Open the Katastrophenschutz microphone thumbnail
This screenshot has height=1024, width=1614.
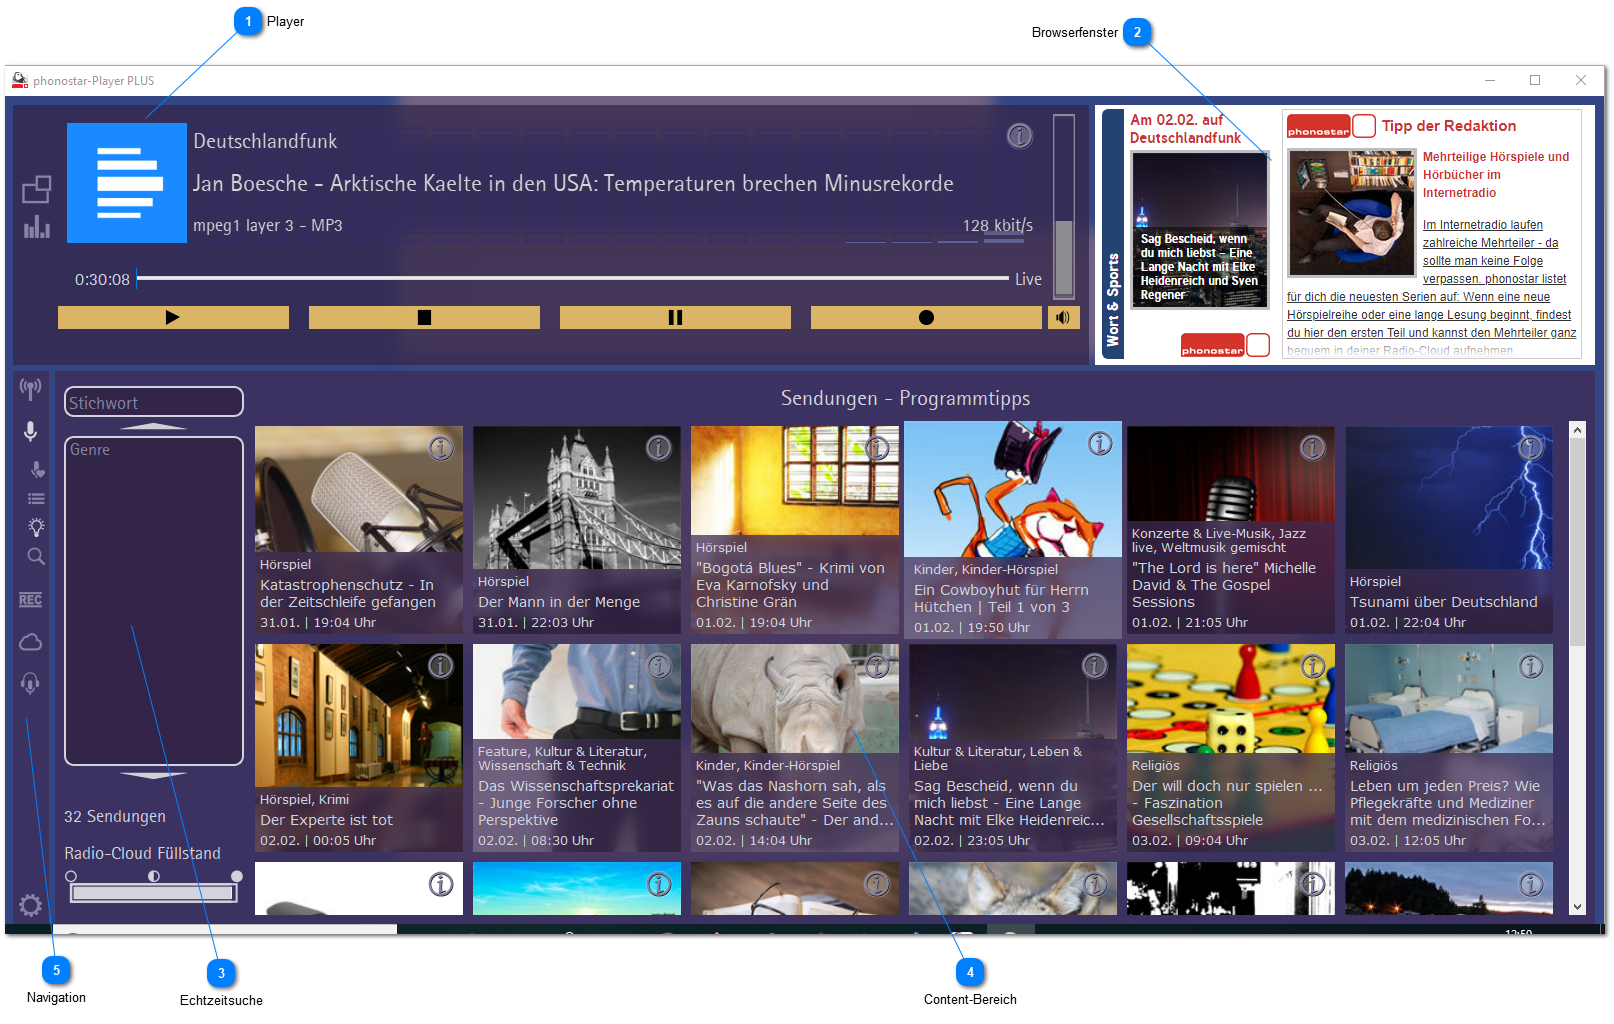pyautogui.click(x=359, y=489)
